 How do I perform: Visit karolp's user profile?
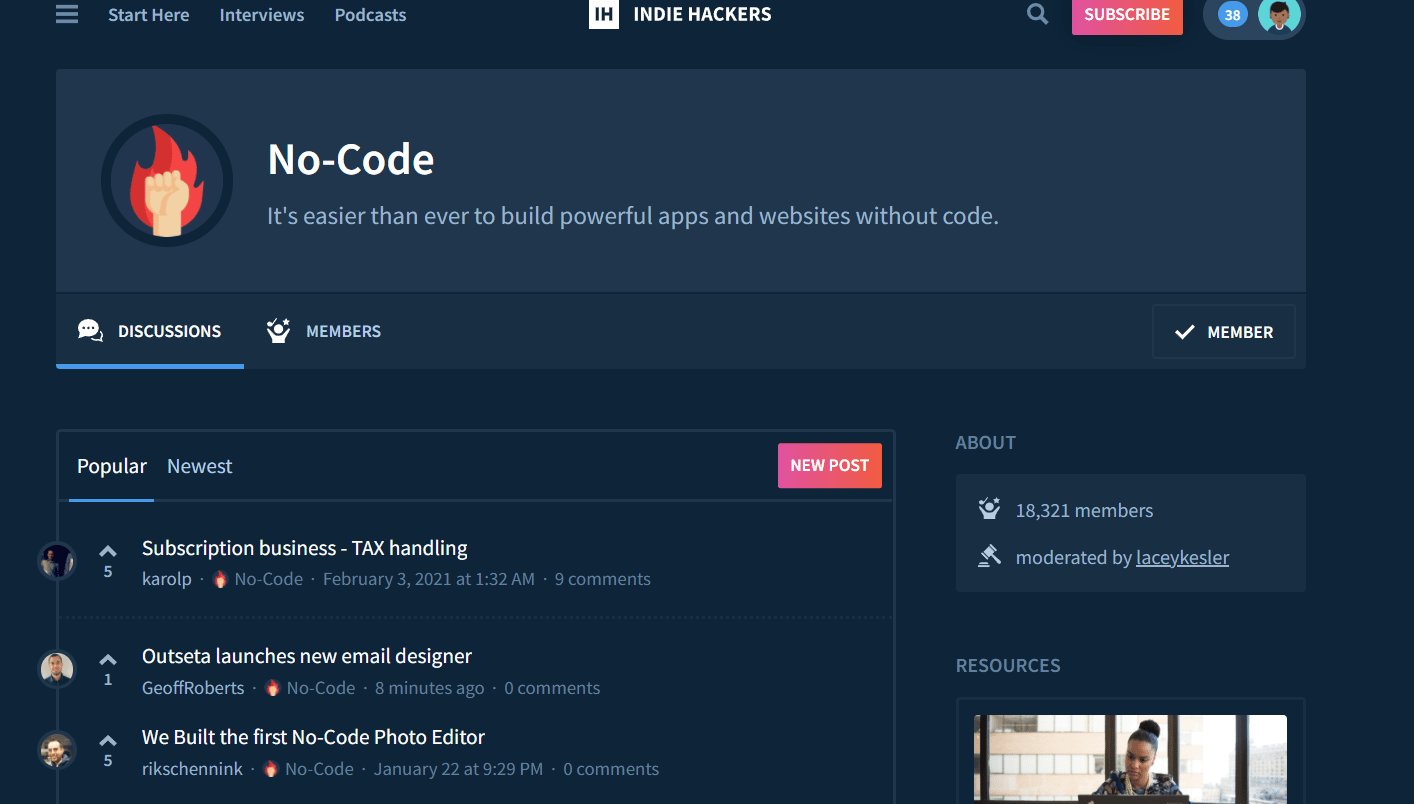(167, 579)
